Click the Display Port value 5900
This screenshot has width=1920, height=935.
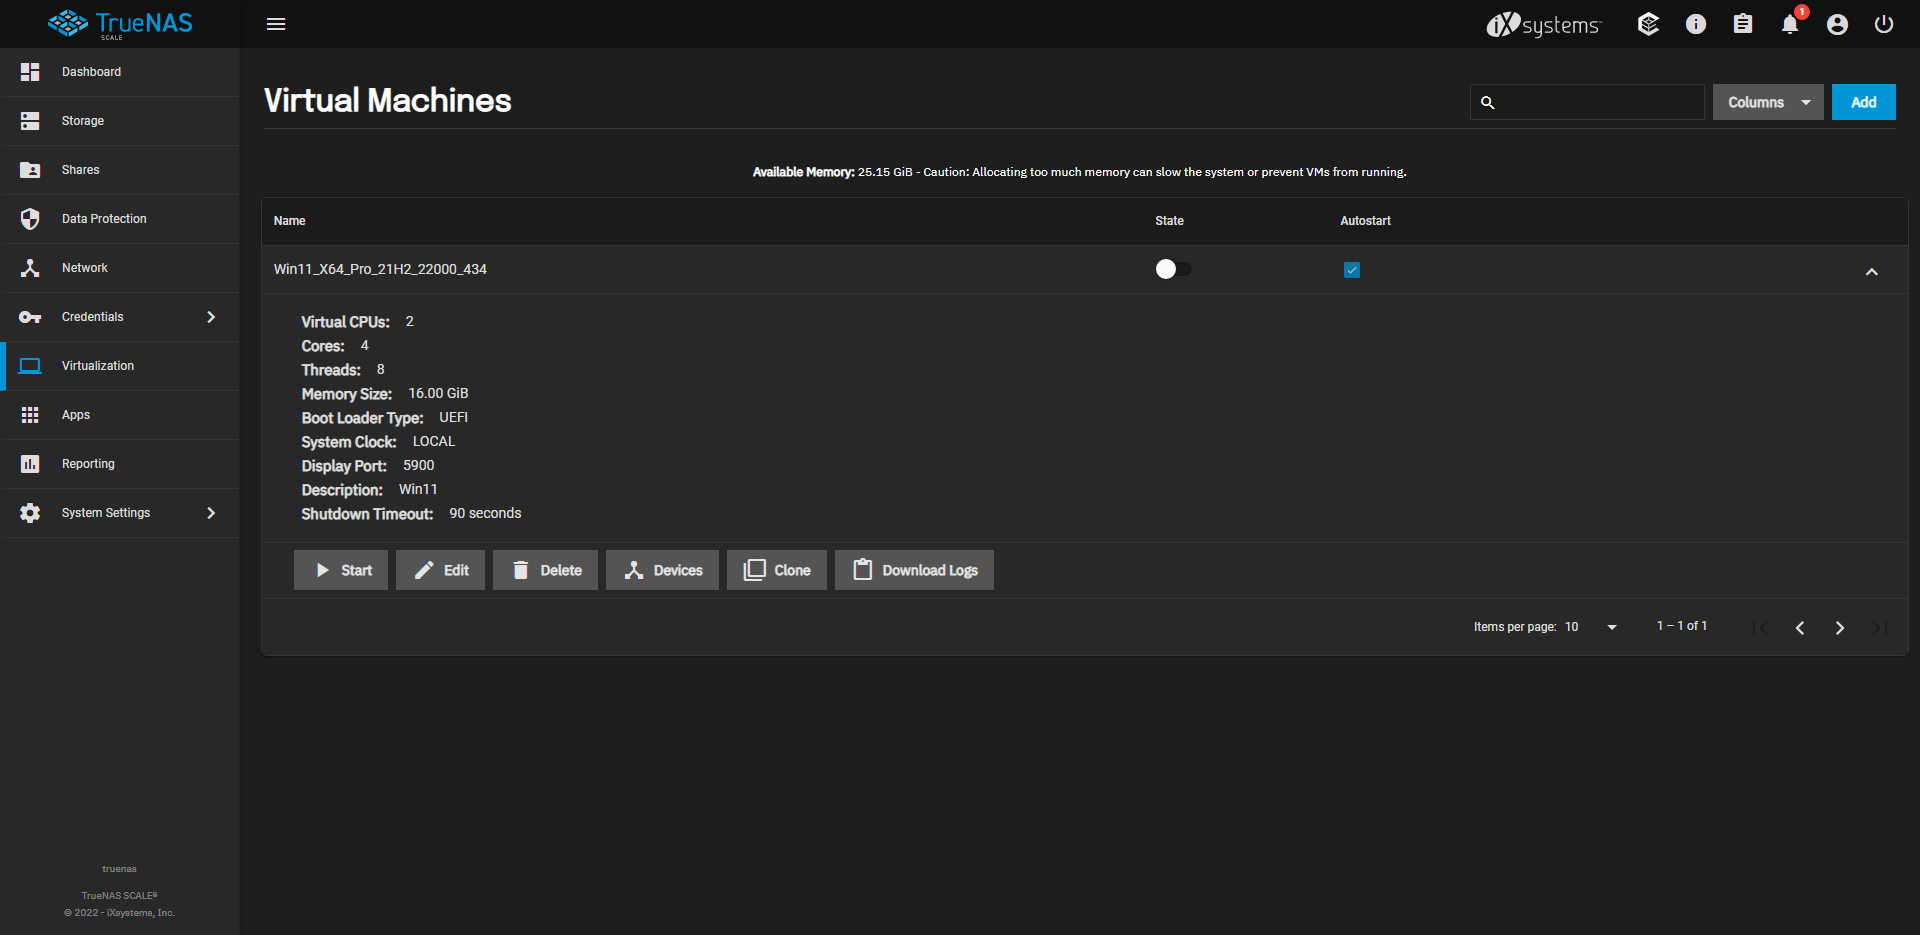point(418,466)
